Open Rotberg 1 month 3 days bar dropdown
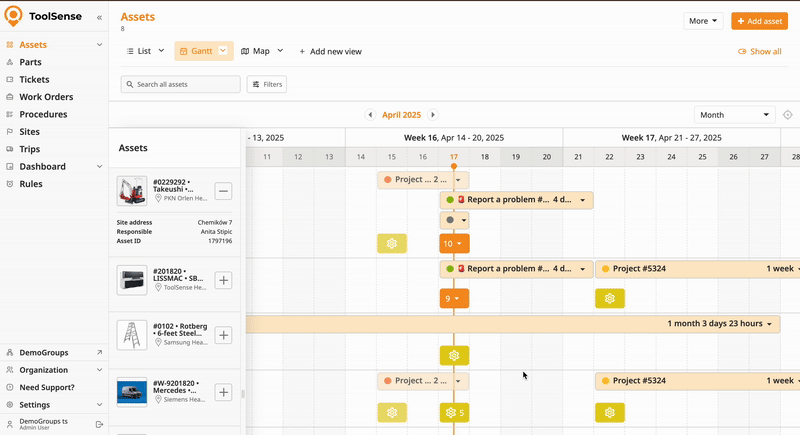This screenshot has height=435, width=800. (x=769, y=324)
